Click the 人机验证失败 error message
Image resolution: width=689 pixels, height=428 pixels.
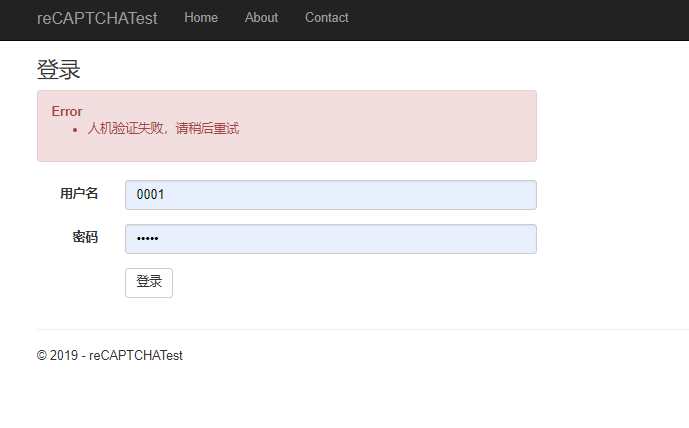point(163,128)
